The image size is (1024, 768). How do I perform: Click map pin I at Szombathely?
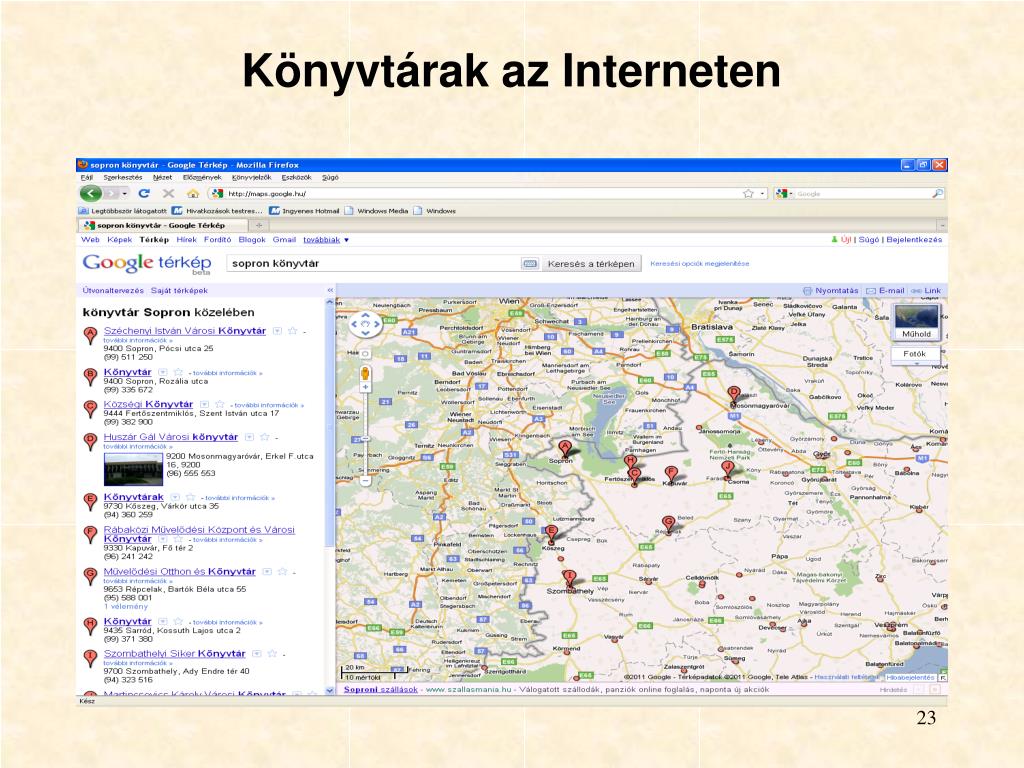point(569,579)
